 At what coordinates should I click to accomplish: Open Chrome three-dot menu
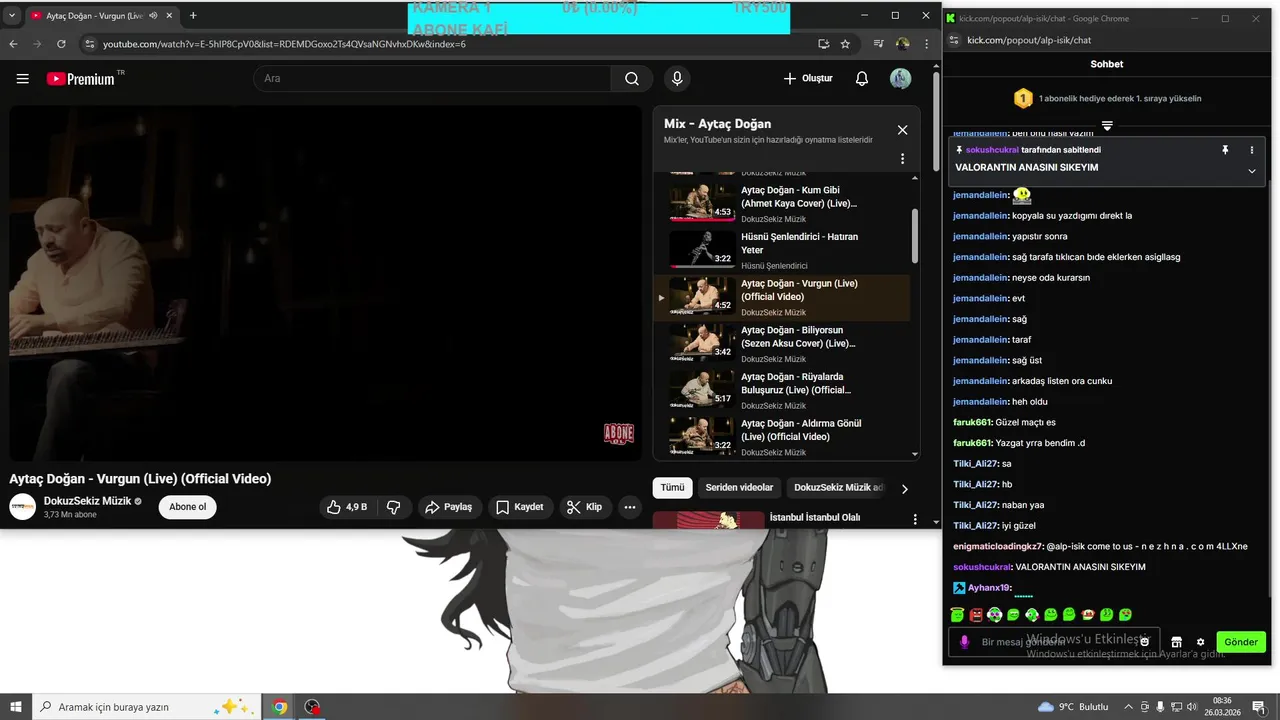click(925, 44)
